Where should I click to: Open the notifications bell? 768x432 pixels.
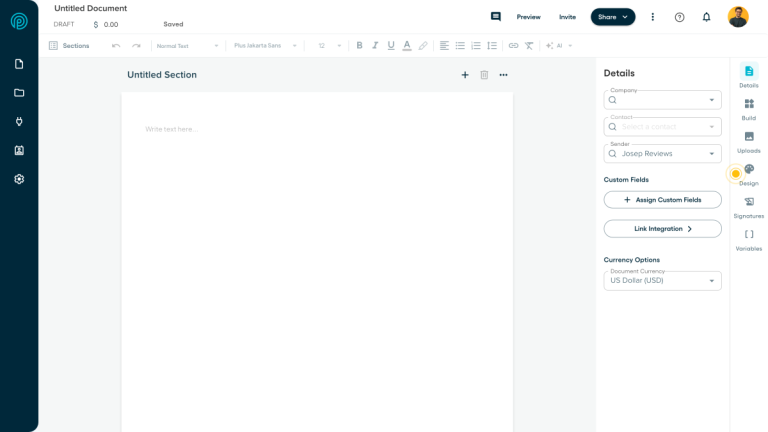706,17
